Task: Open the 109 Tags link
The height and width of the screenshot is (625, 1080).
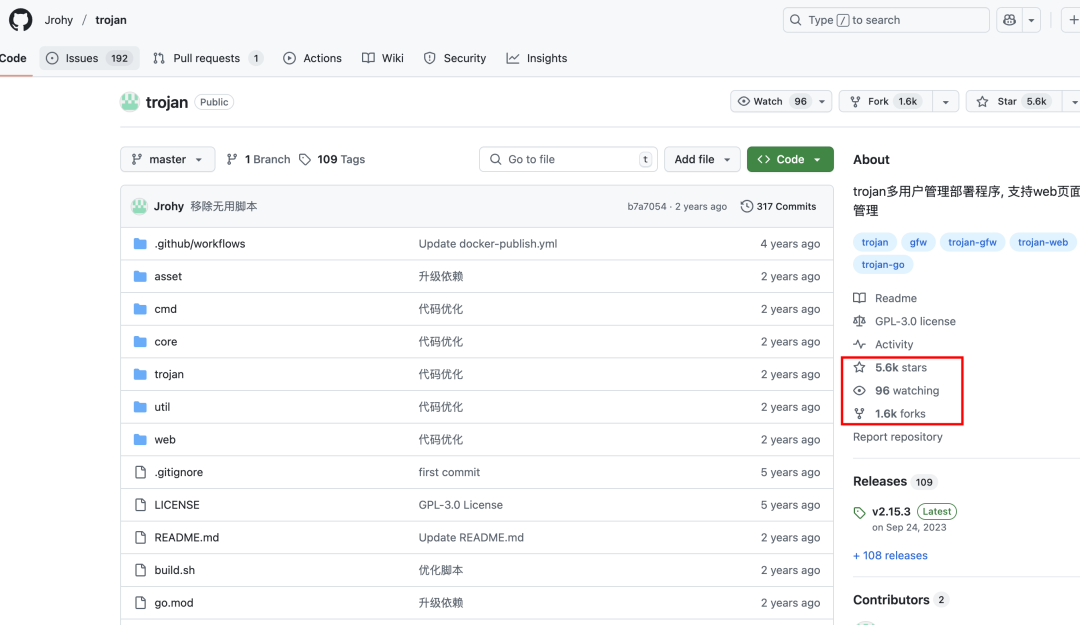Action: click(332, 159)
